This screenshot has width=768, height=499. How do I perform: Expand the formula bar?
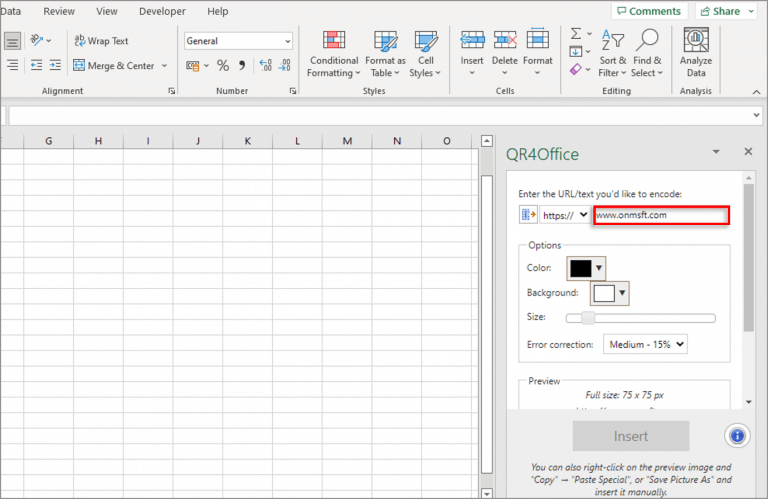click(x=756, y=116)
